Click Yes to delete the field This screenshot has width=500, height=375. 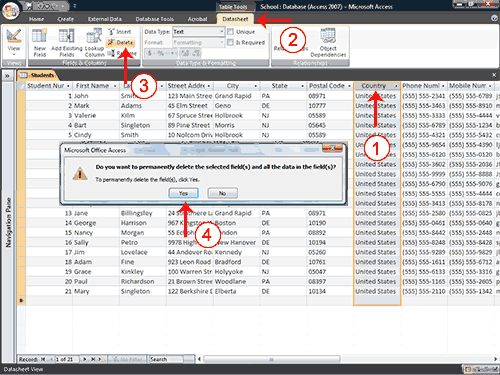184,193
